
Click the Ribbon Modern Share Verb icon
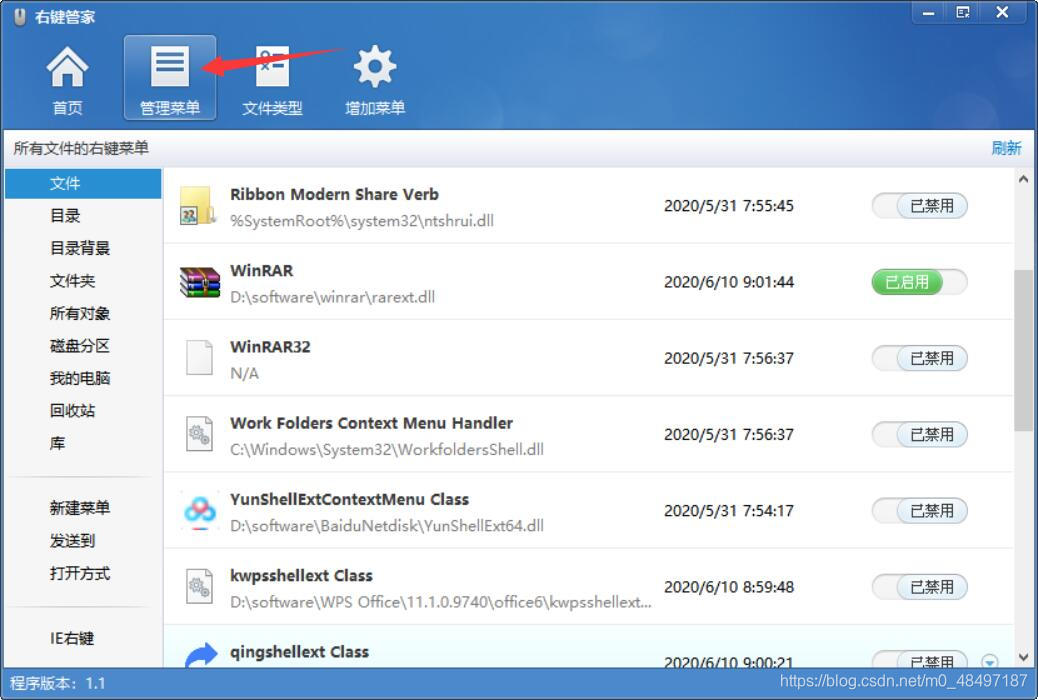pyautogui.click(x=199, y=206)
